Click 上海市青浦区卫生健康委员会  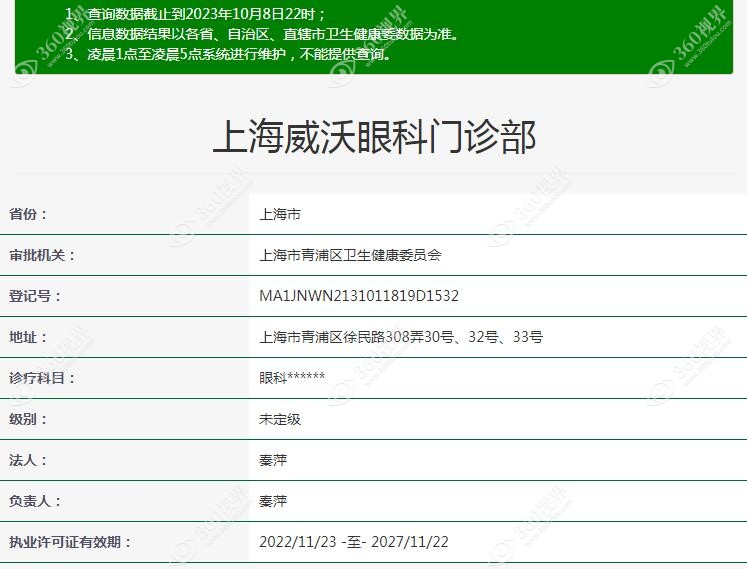coord(350,255)
